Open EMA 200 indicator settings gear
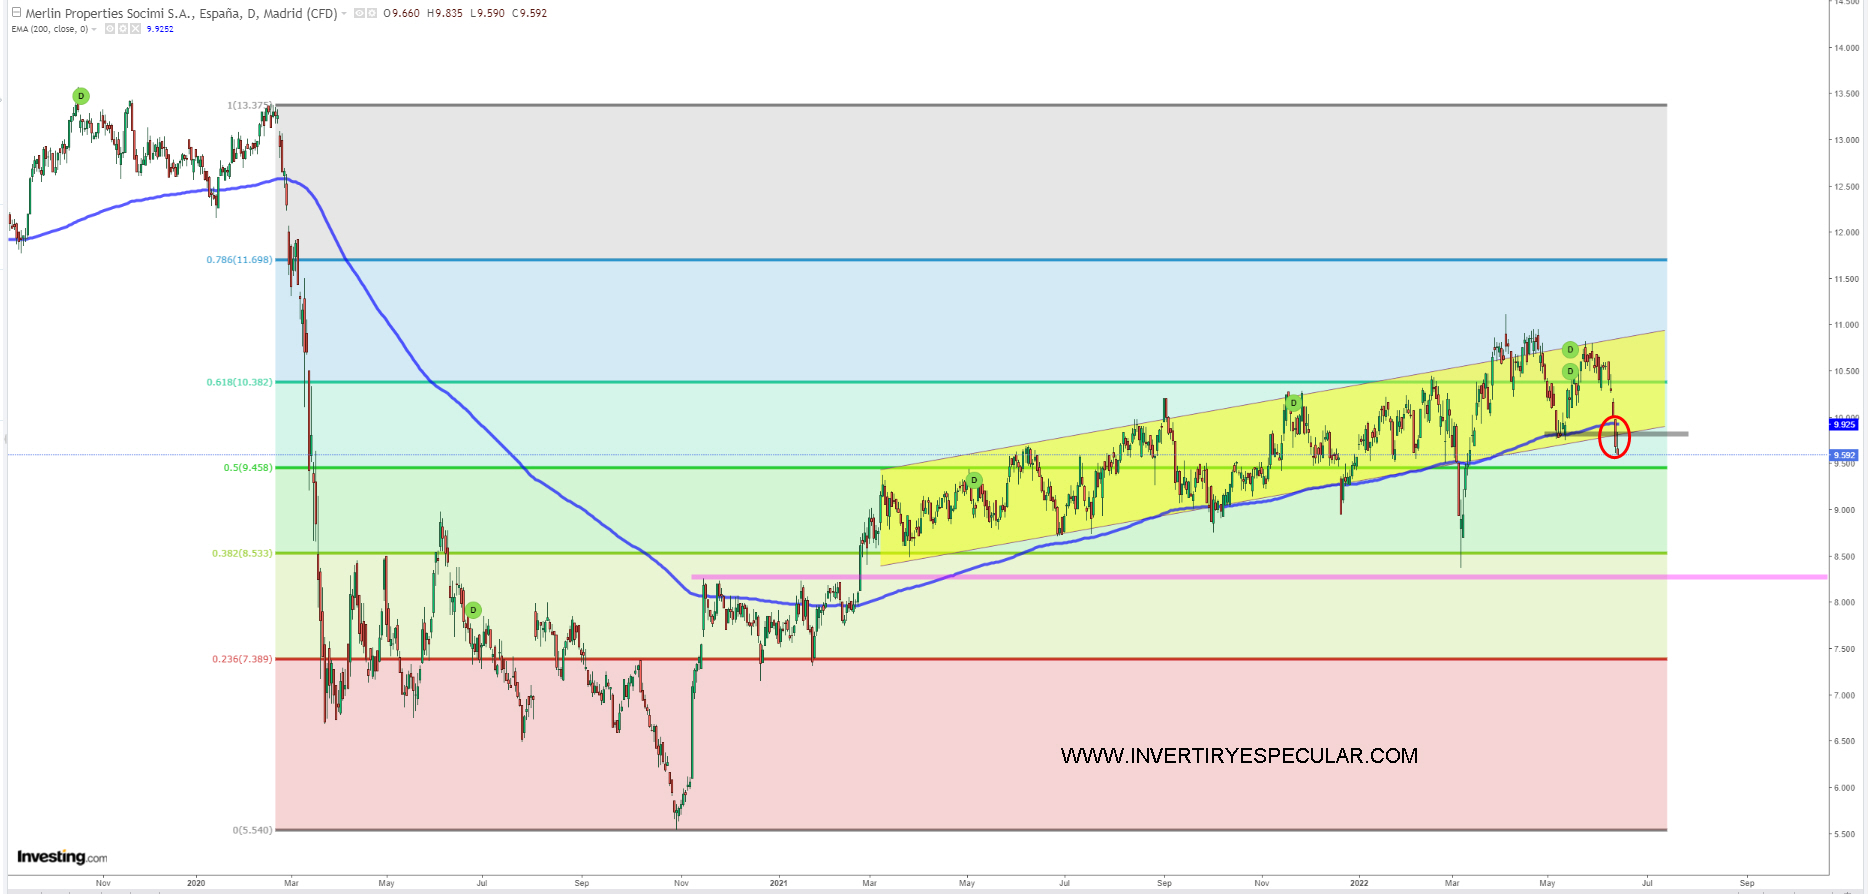 123,29
